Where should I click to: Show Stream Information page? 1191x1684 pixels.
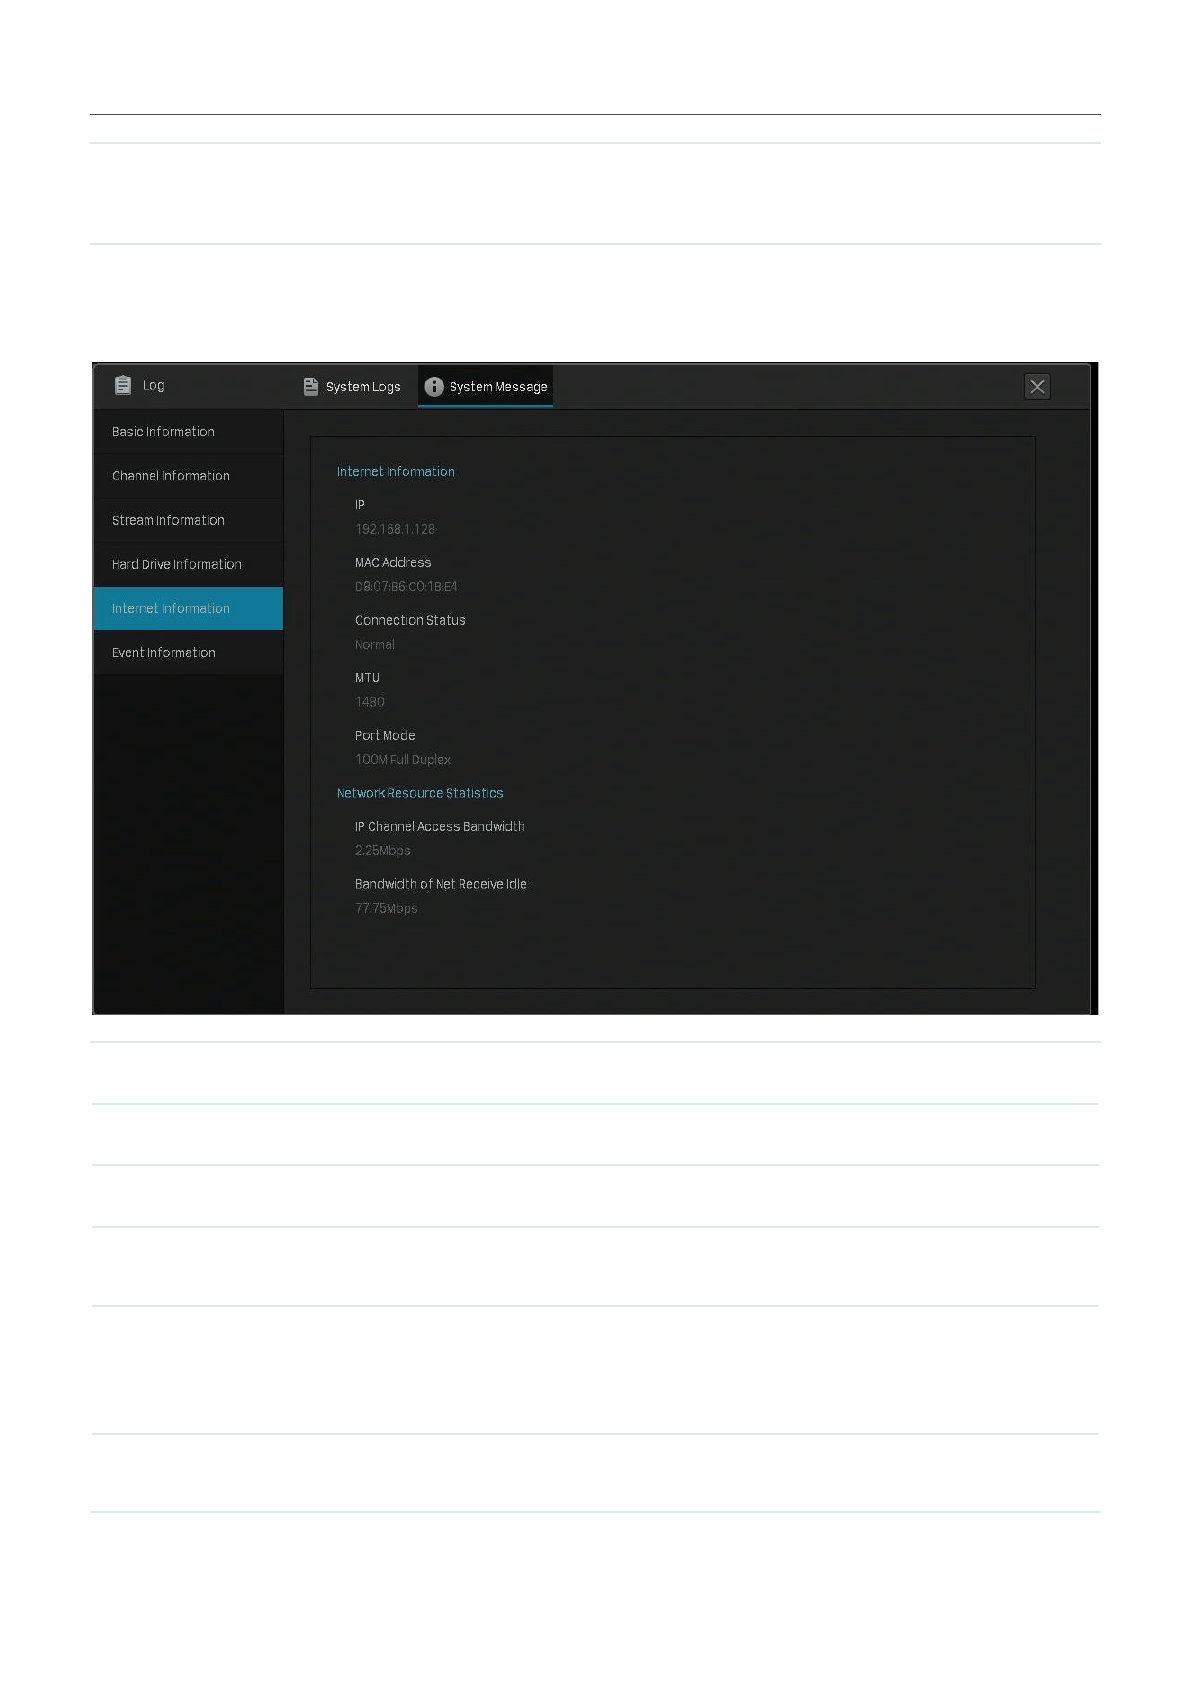(168, 520)
